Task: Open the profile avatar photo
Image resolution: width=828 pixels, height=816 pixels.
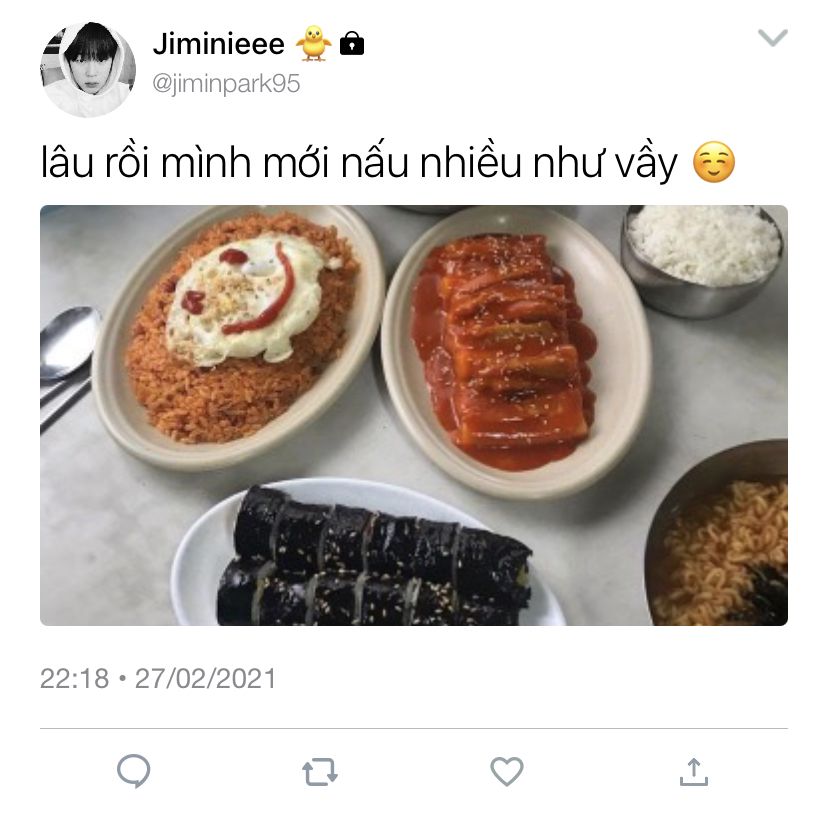Action: pyautogui.click(x=88, y=70)
